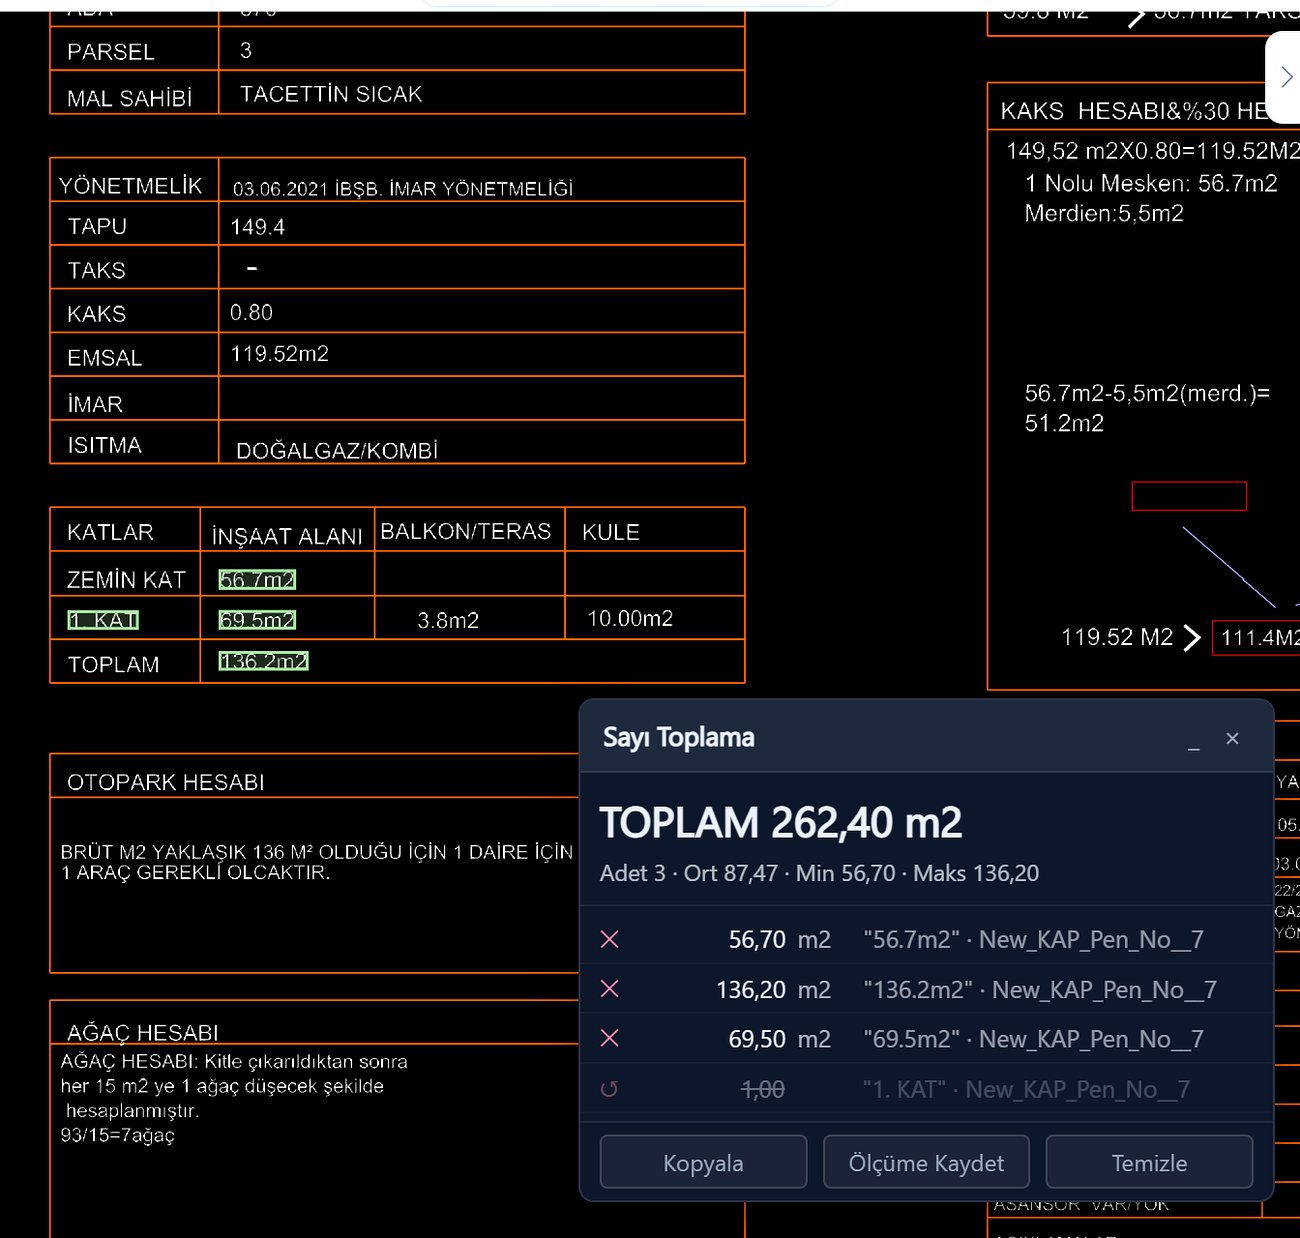This screenshot has height=1238, width=1300.
Task: Click the "56.7m2" New_KAP_Pen_No__7 row label
Action: (x=1033, y=939)
